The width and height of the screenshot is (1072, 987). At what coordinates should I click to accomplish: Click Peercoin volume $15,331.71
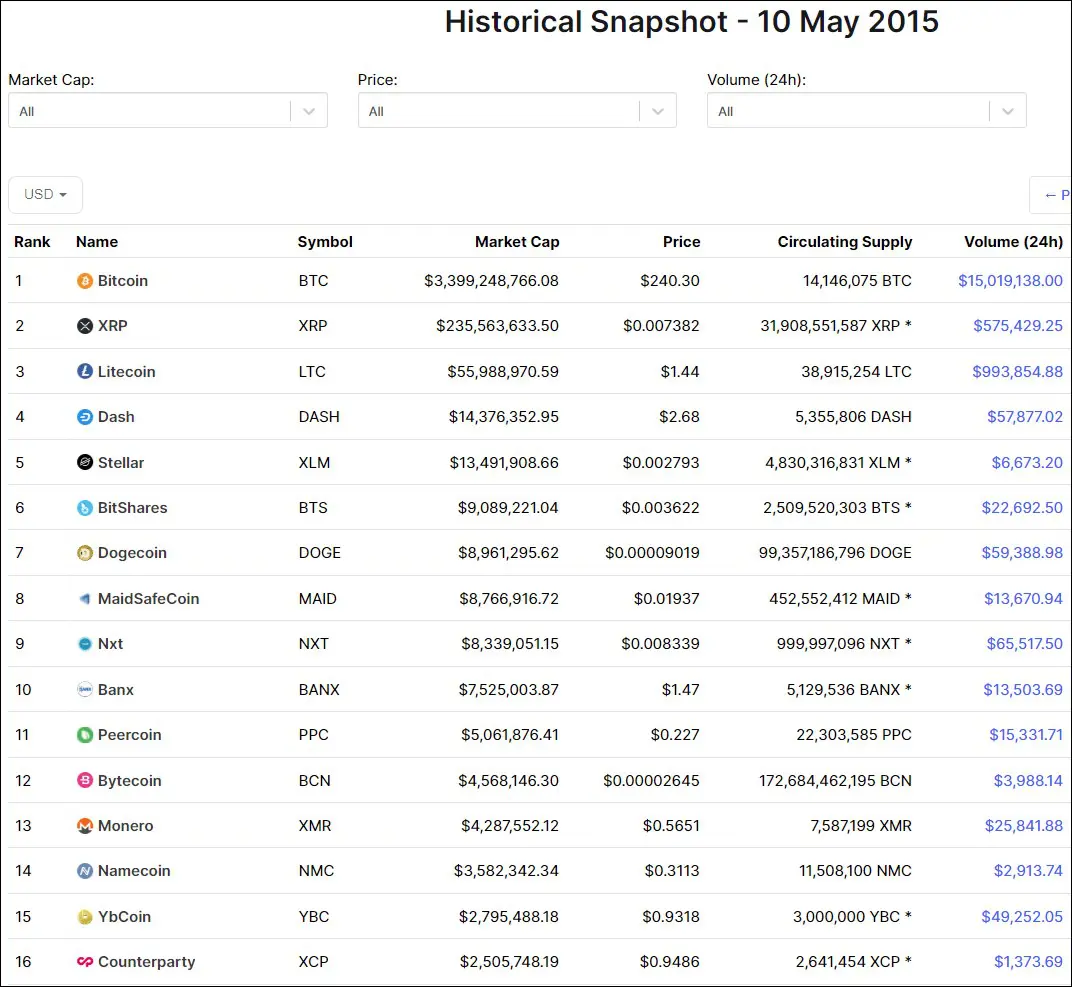point(1026,735)
